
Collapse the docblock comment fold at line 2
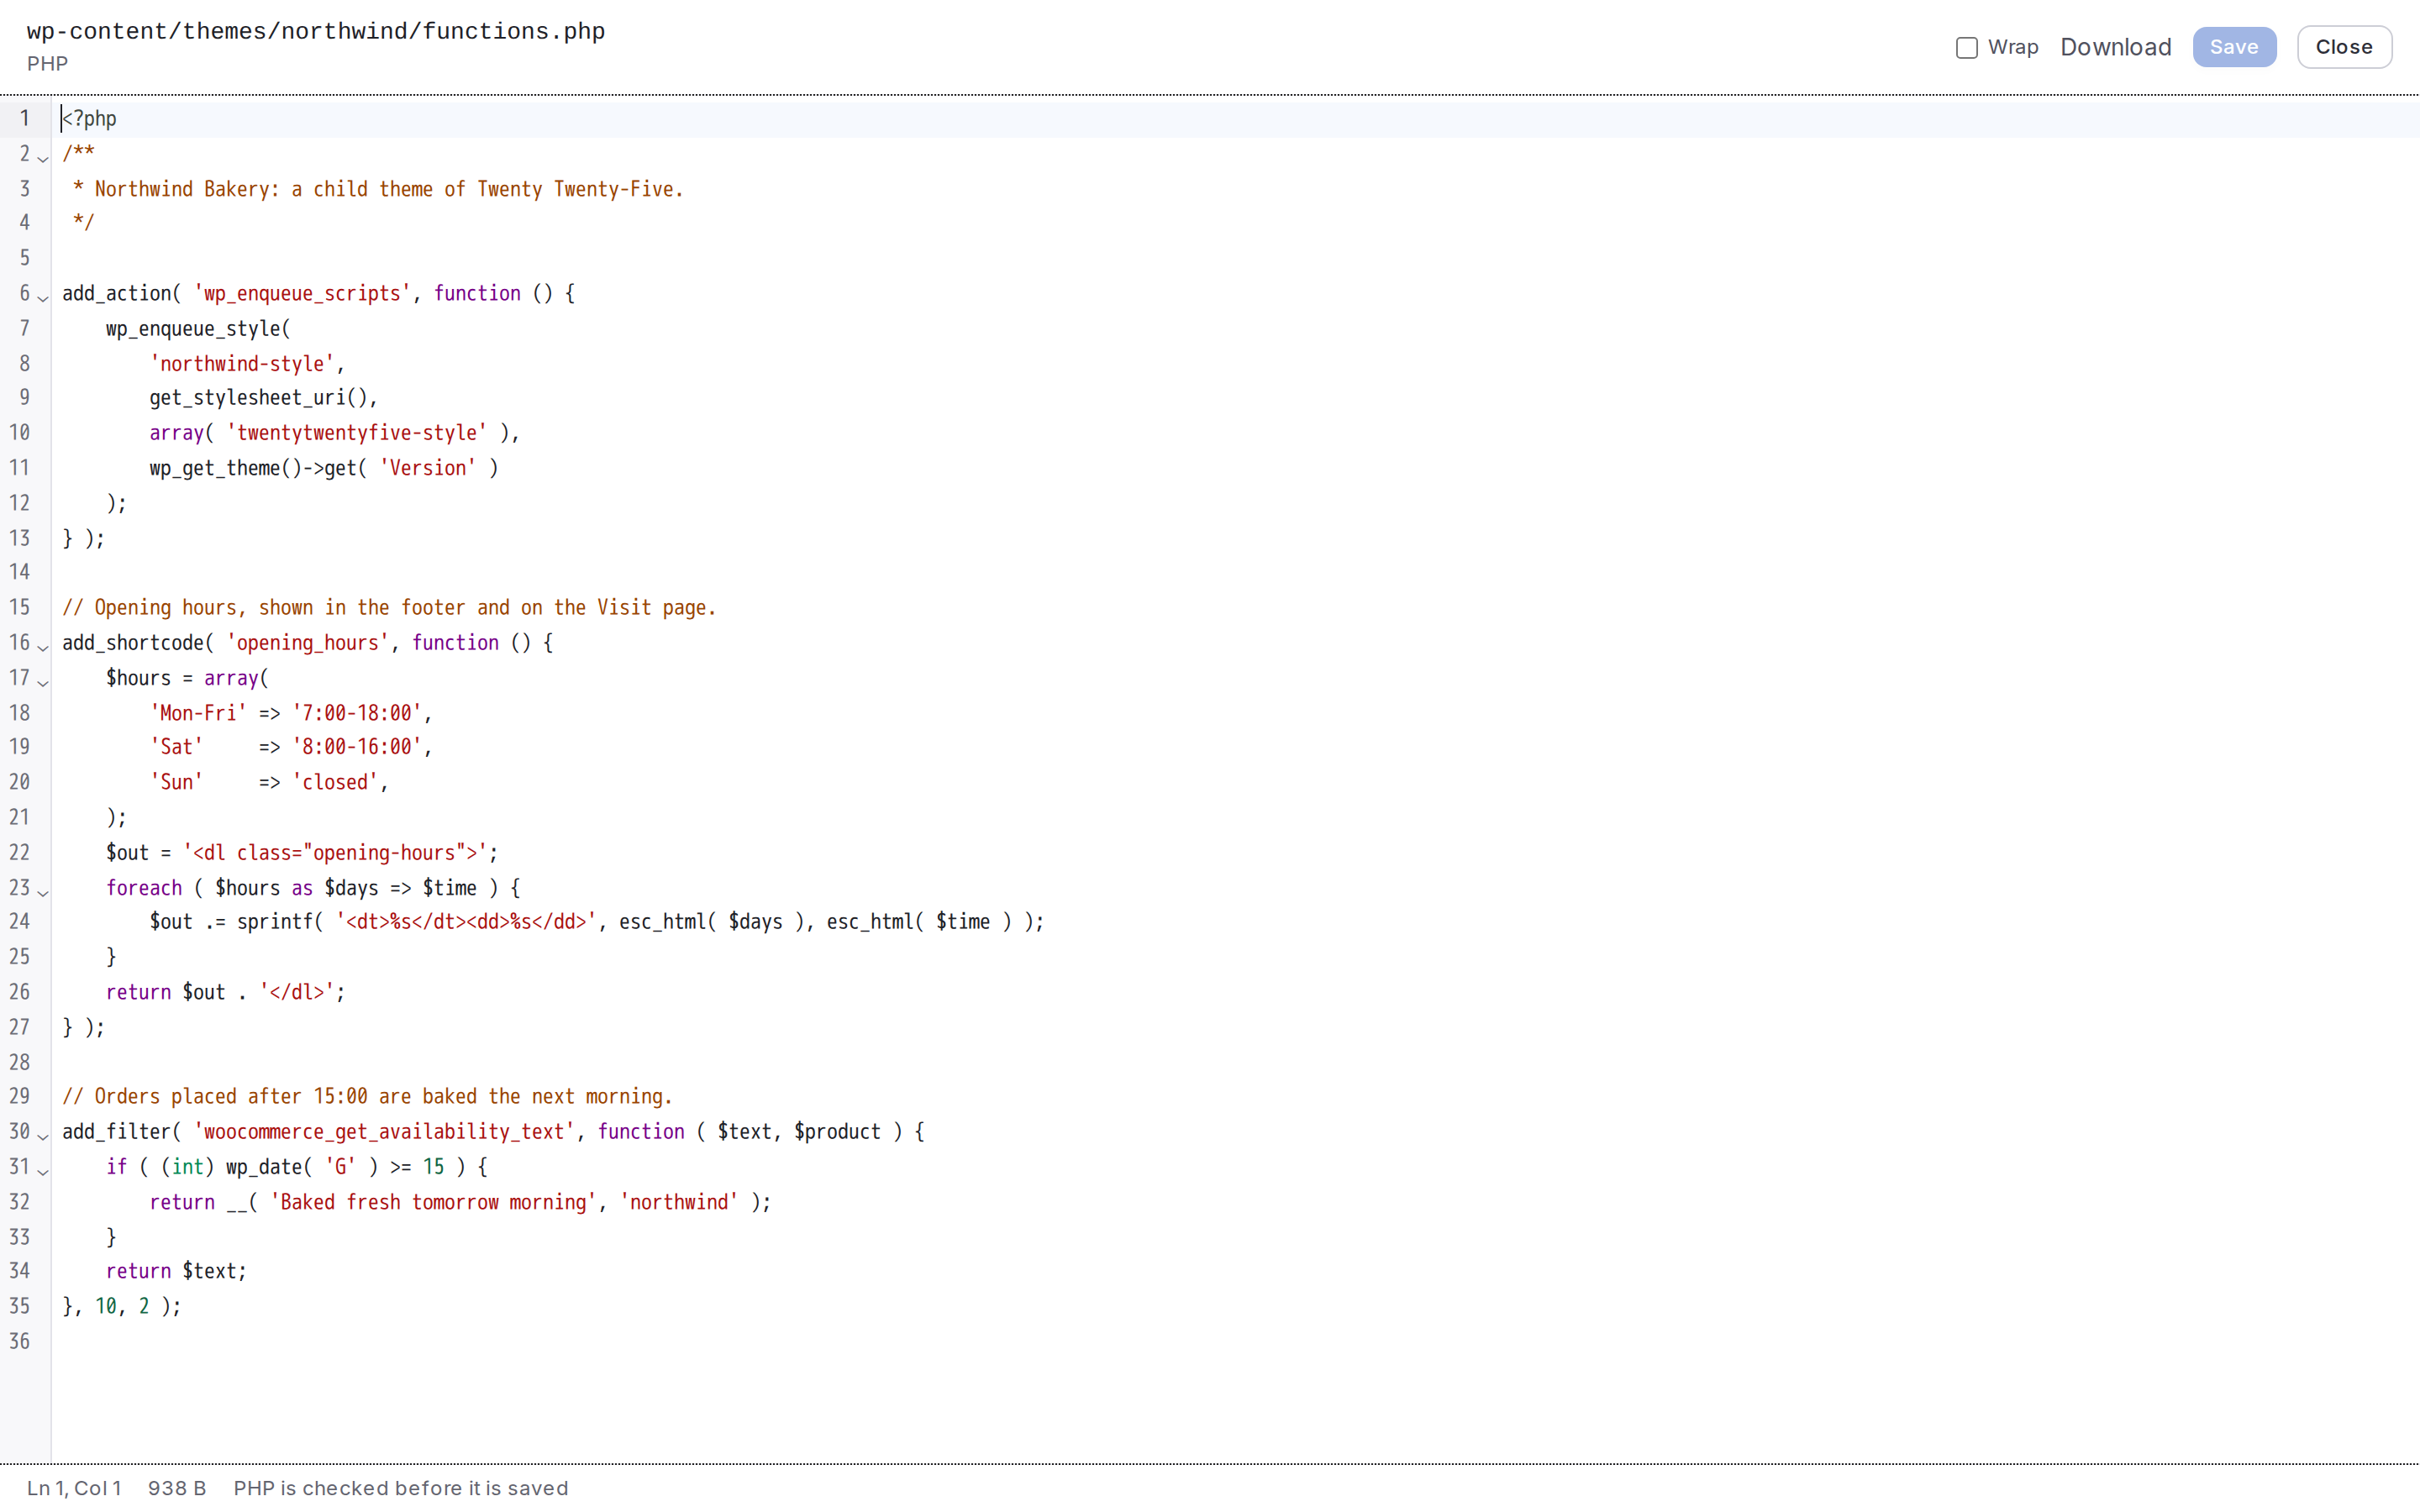[43, 157]
